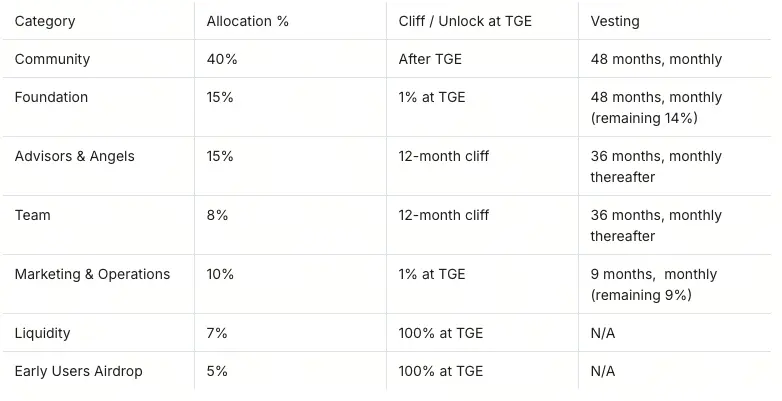Viewport: 782px width, 401px height.
Task: Click Foundation's 48 months vesting cell
Action: pyautogui.click(x=656, y=107)
